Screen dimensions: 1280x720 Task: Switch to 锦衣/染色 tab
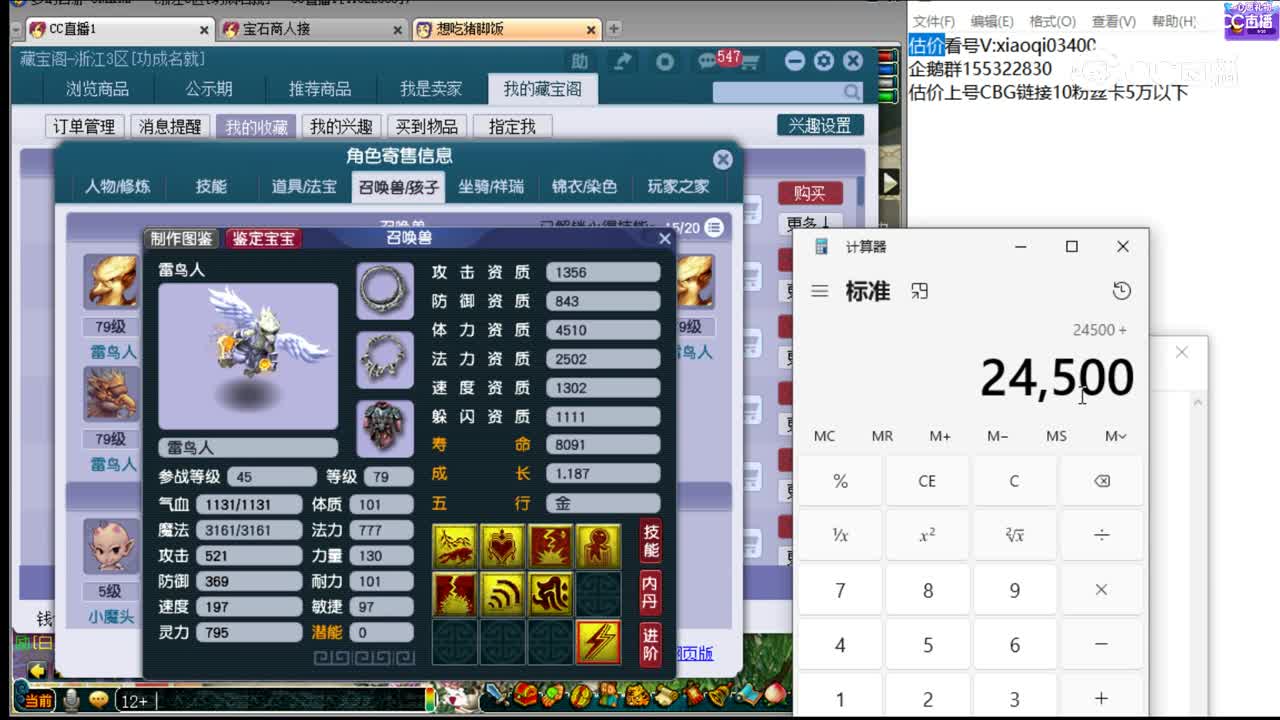click(x=584, y=187)
